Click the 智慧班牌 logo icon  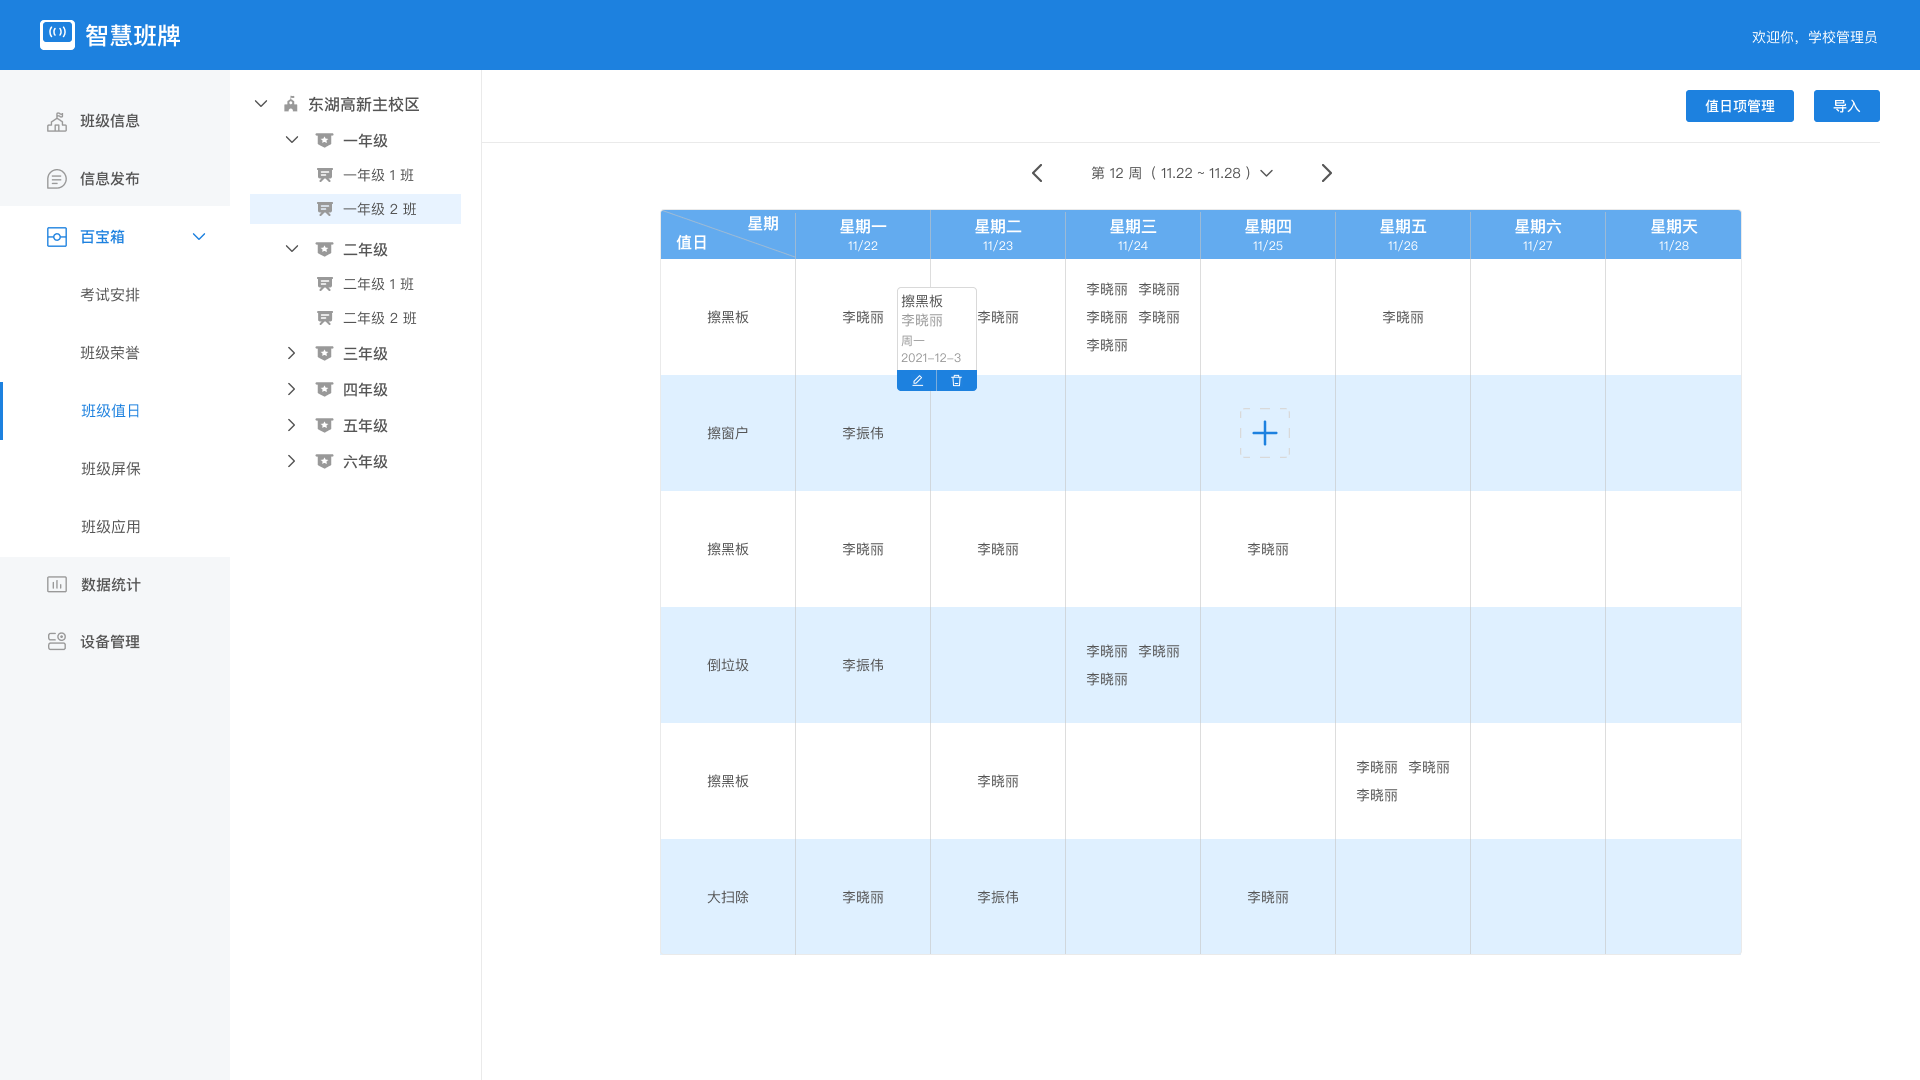57,35
